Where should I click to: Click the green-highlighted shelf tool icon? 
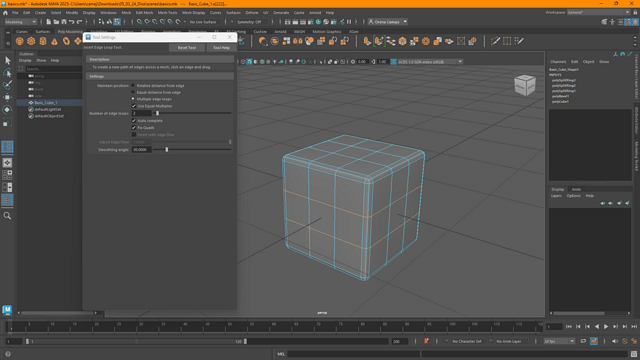[x=379, y=41]
